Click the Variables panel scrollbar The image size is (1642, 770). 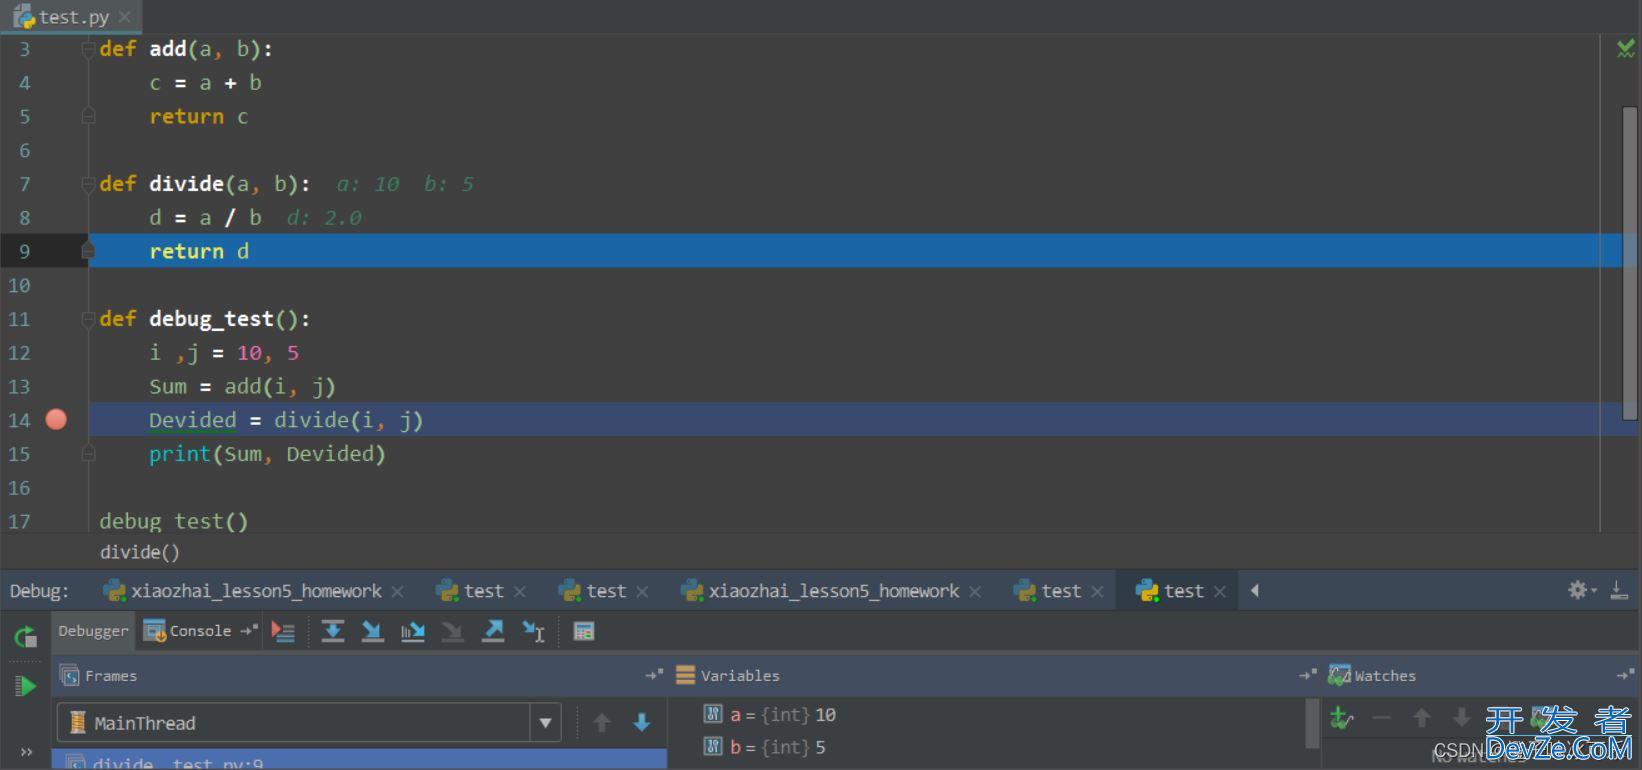point(1312,722)
